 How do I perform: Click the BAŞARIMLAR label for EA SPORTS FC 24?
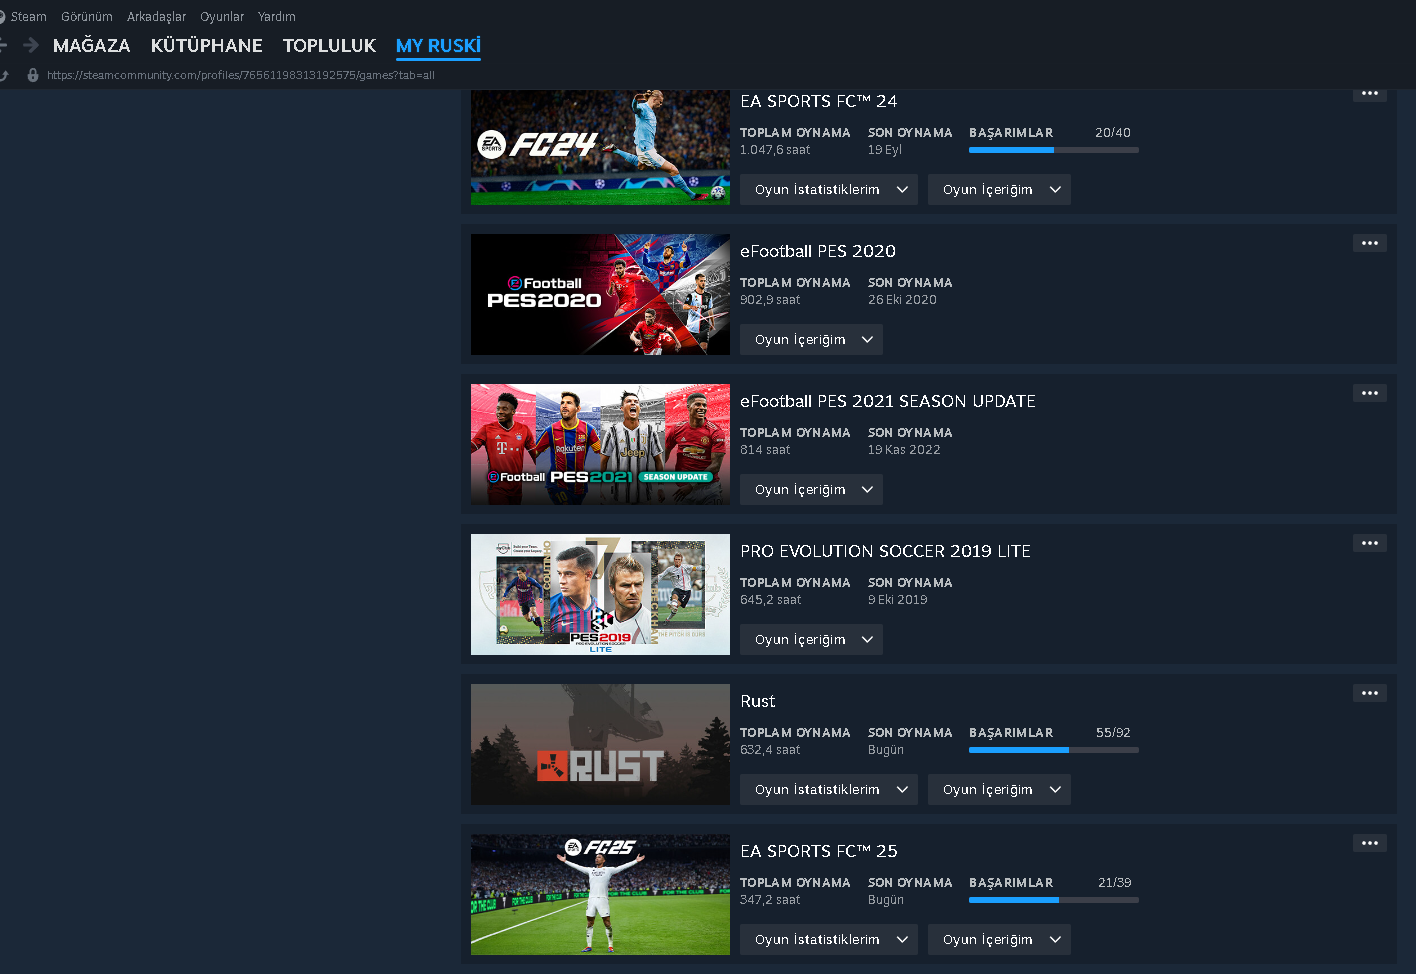pyautogui.click(x=1011, y=133)
